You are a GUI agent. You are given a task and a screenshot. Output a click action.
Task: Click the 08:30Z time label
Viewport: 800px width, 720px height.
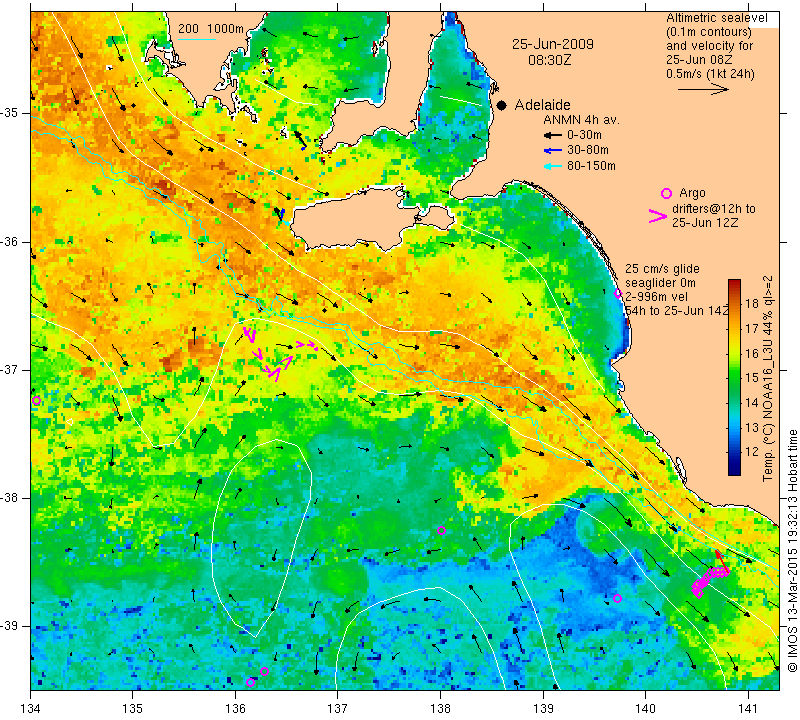click(549, 60)
